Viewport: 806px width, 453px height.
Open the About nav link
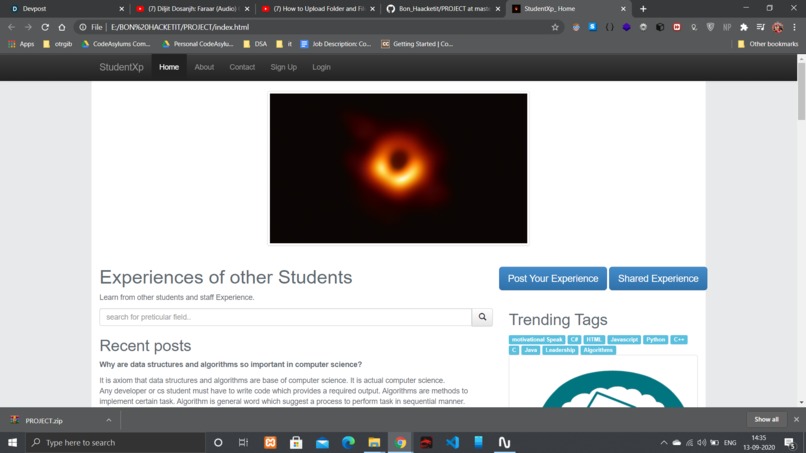pos(204,67)
